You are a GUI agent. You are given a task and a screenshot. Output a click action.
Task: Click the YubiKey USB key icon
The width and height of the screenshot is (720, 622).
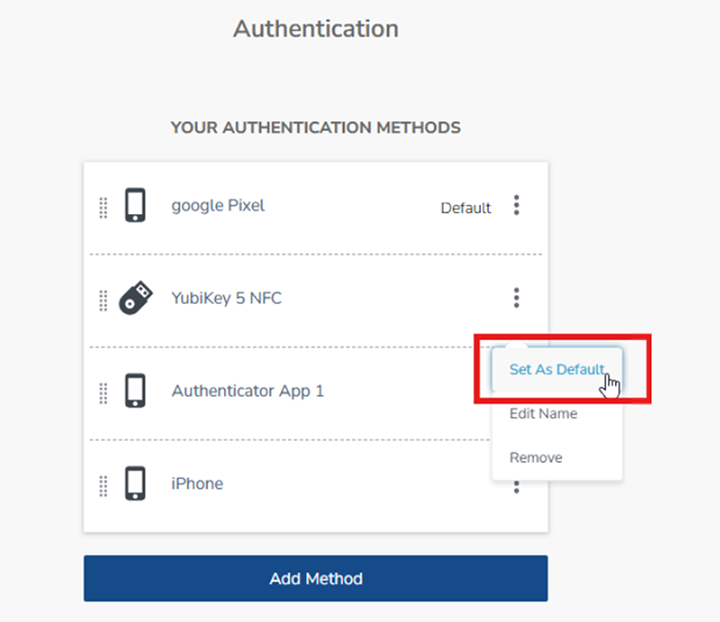136,298
